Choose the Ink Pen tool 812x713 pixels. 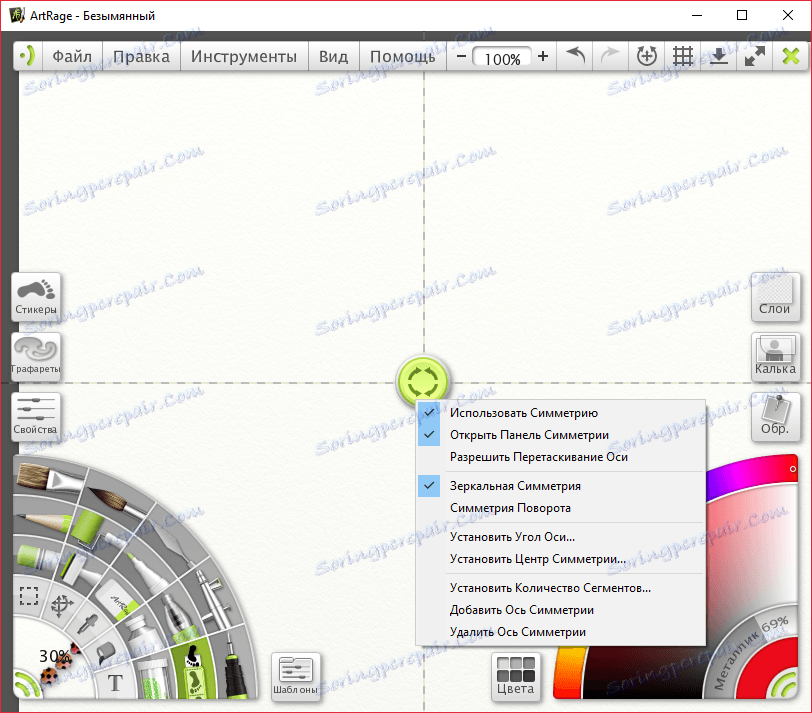[235, 668]
